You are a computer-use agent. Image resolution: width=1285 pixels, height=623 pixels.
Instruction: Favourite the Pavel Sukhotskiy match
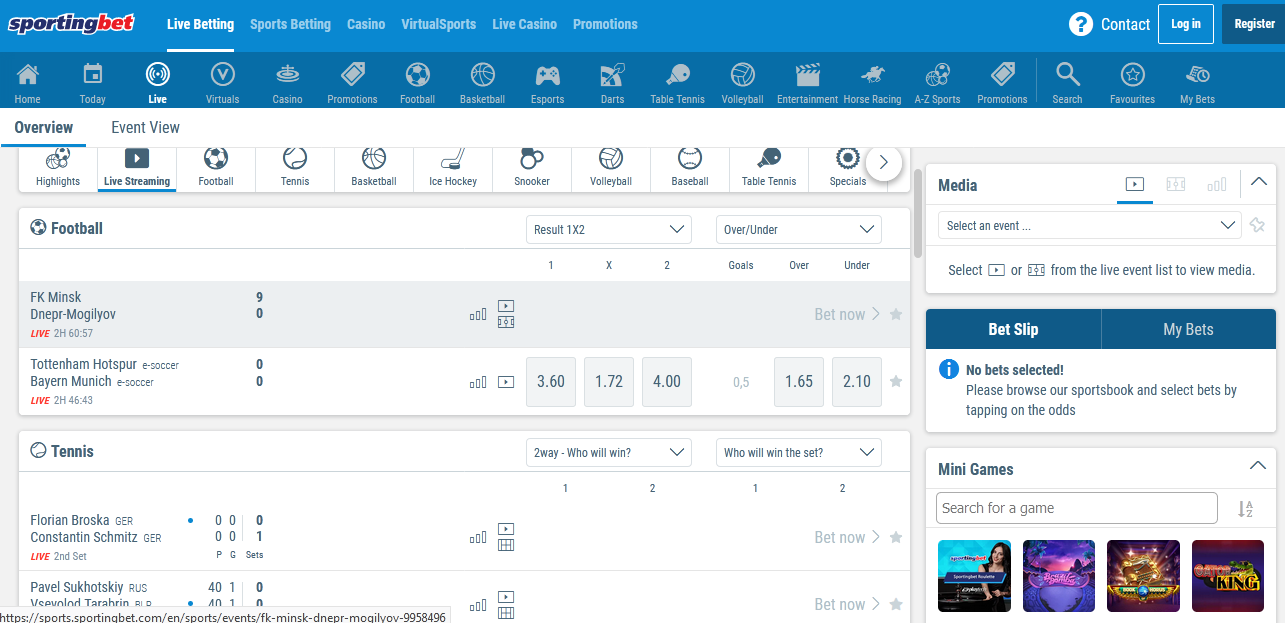[896, 604]
